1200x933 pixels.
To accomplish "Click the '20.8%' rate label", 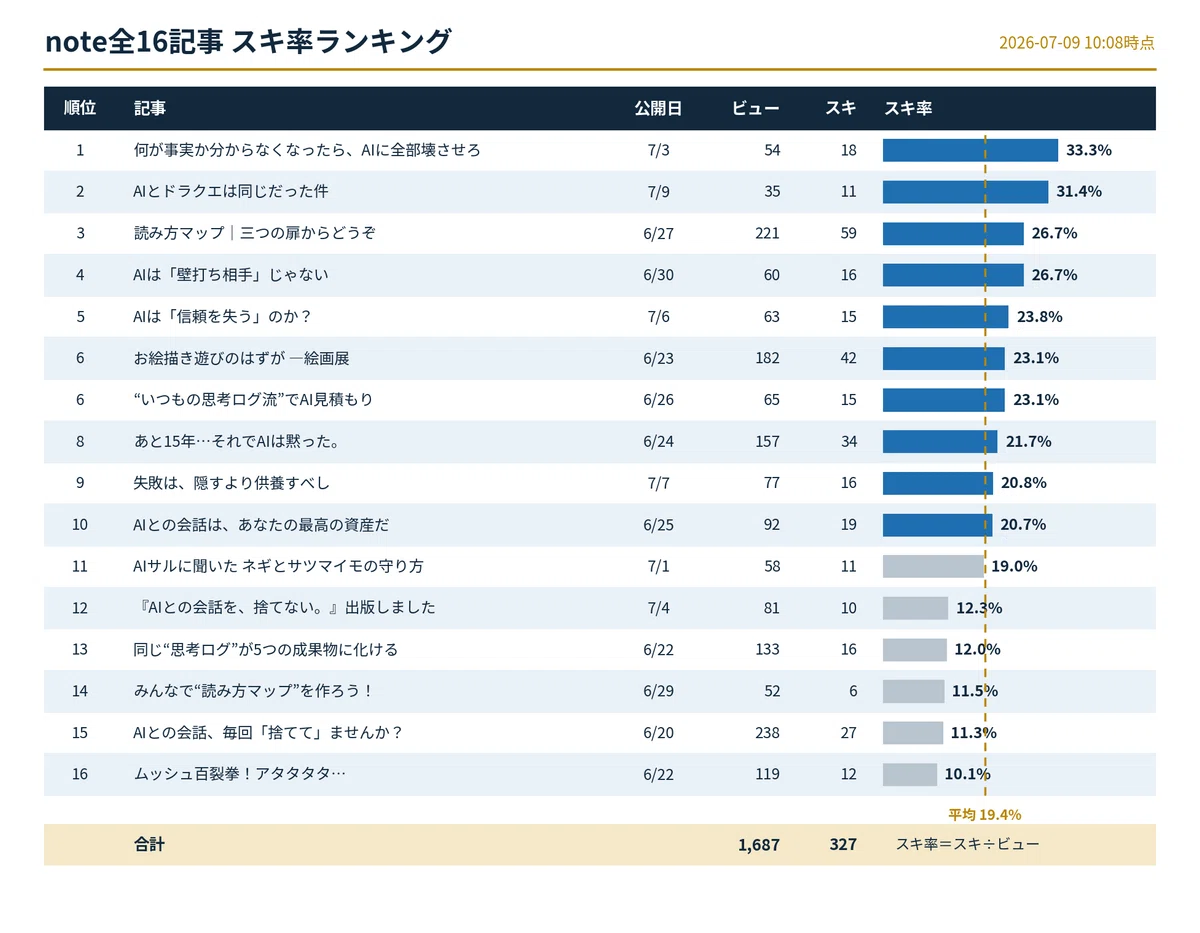I will click(1024, 483).
